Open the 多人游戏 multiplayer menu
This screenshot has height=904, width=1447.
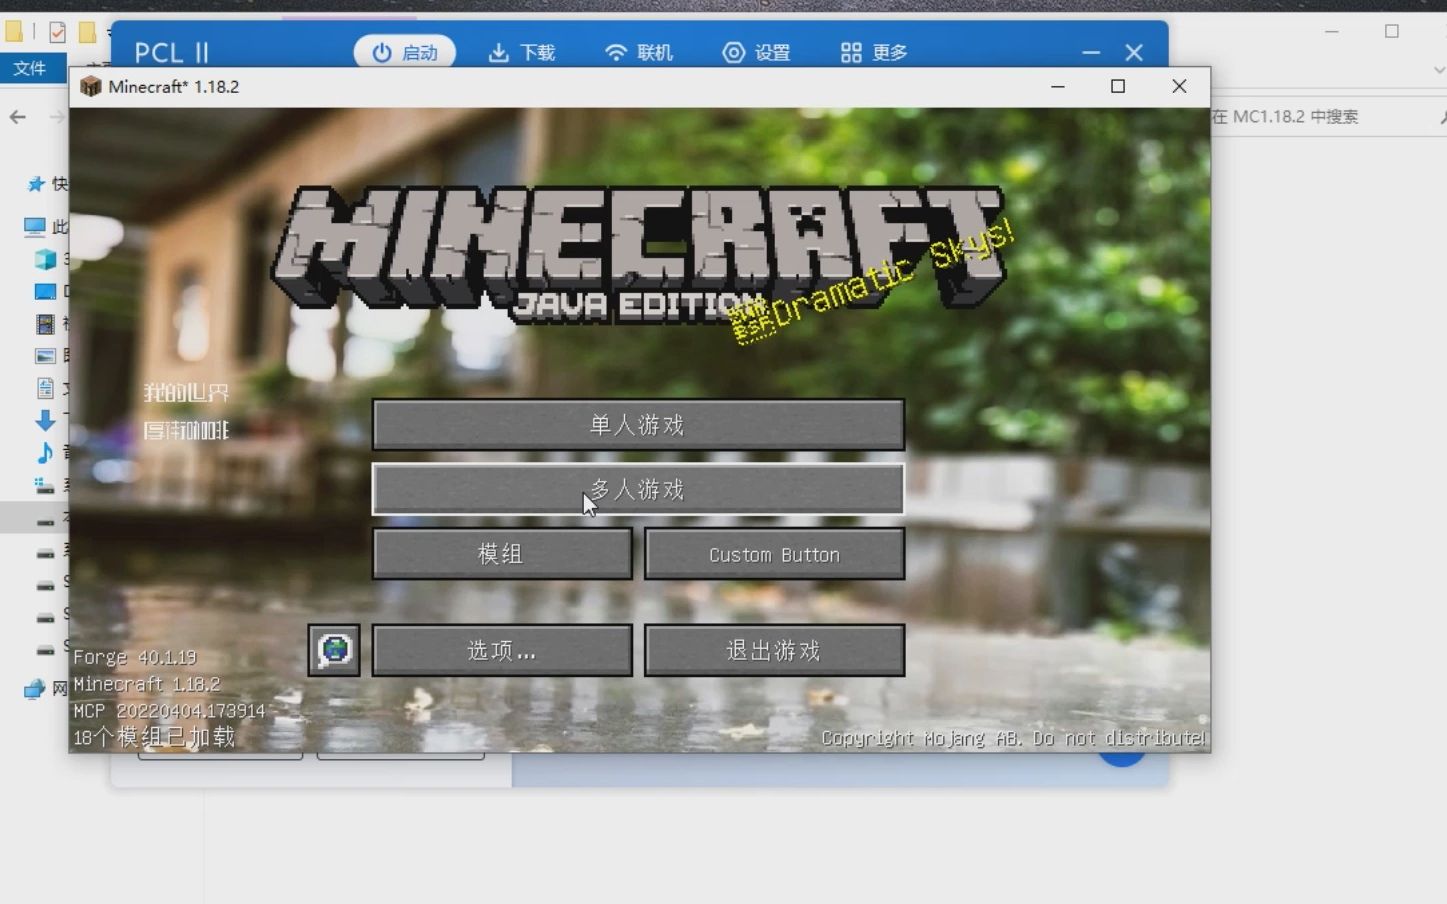click(638, 489)
